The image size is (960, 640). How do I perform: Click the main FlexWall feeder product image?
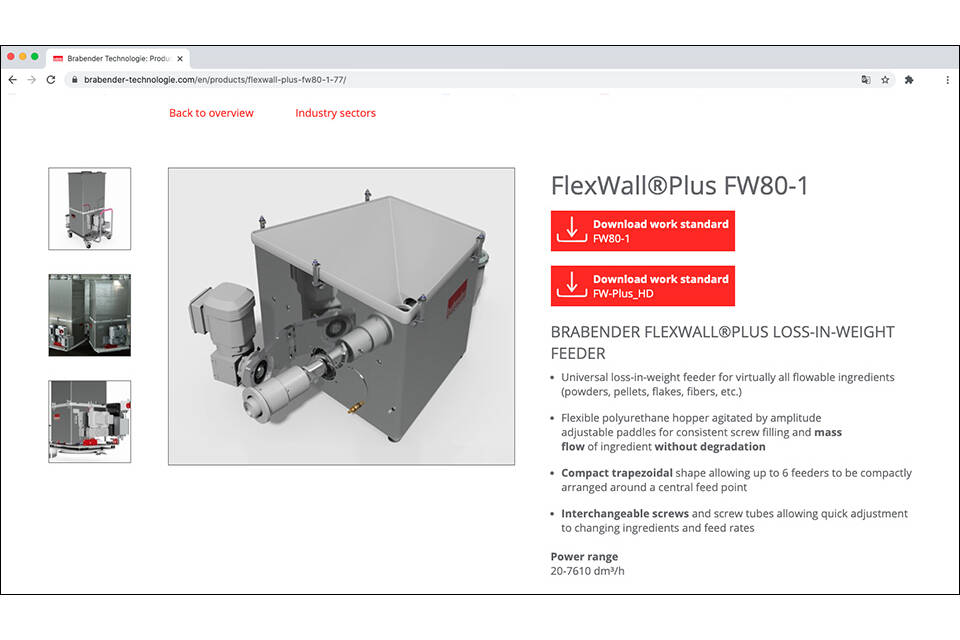tap(341, 316)
